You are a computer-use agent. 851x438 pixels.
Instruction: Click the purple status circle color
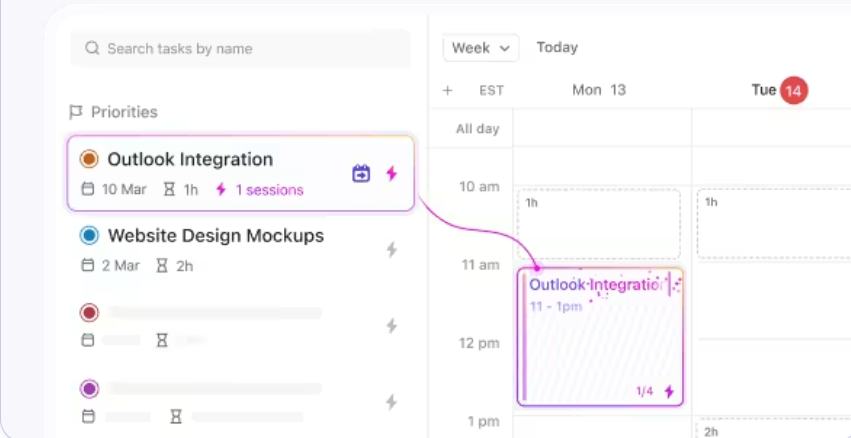coord(89,389)
